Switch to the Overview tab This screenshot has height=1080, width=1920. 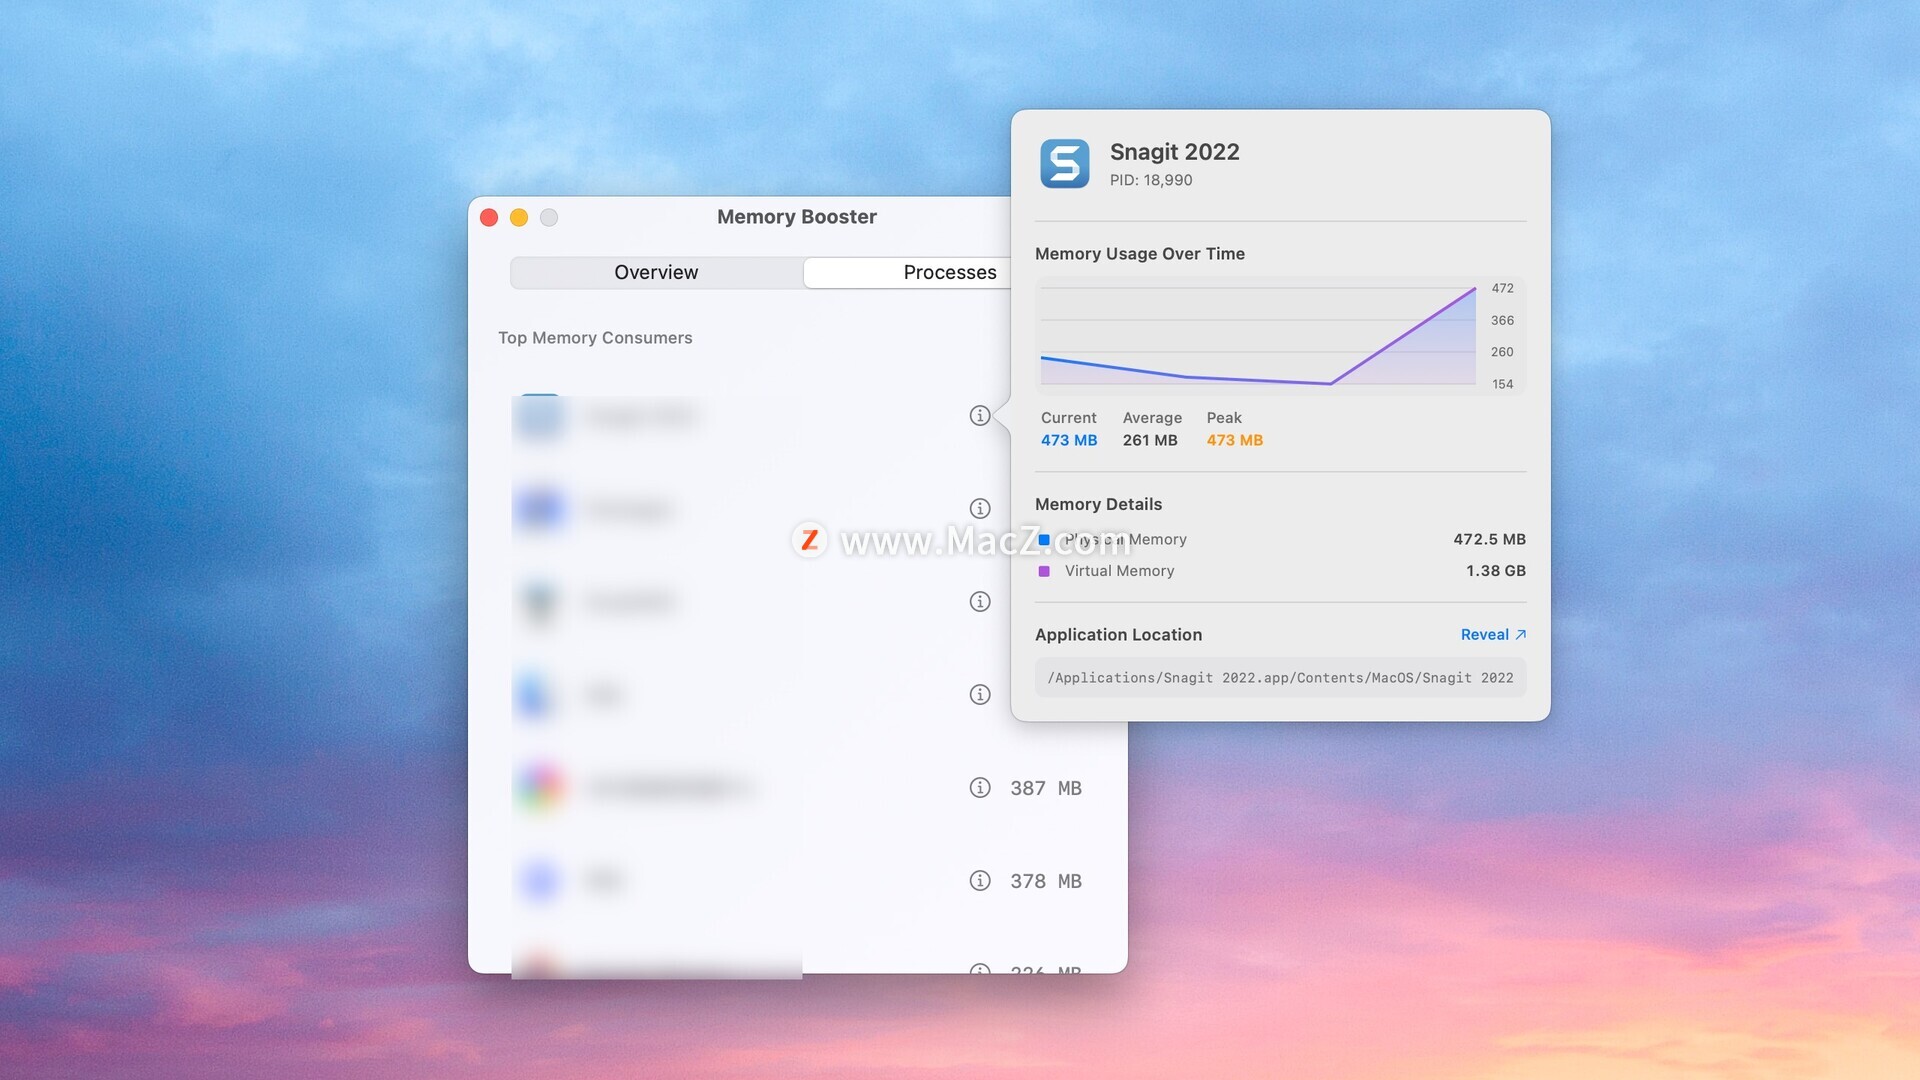656,273
